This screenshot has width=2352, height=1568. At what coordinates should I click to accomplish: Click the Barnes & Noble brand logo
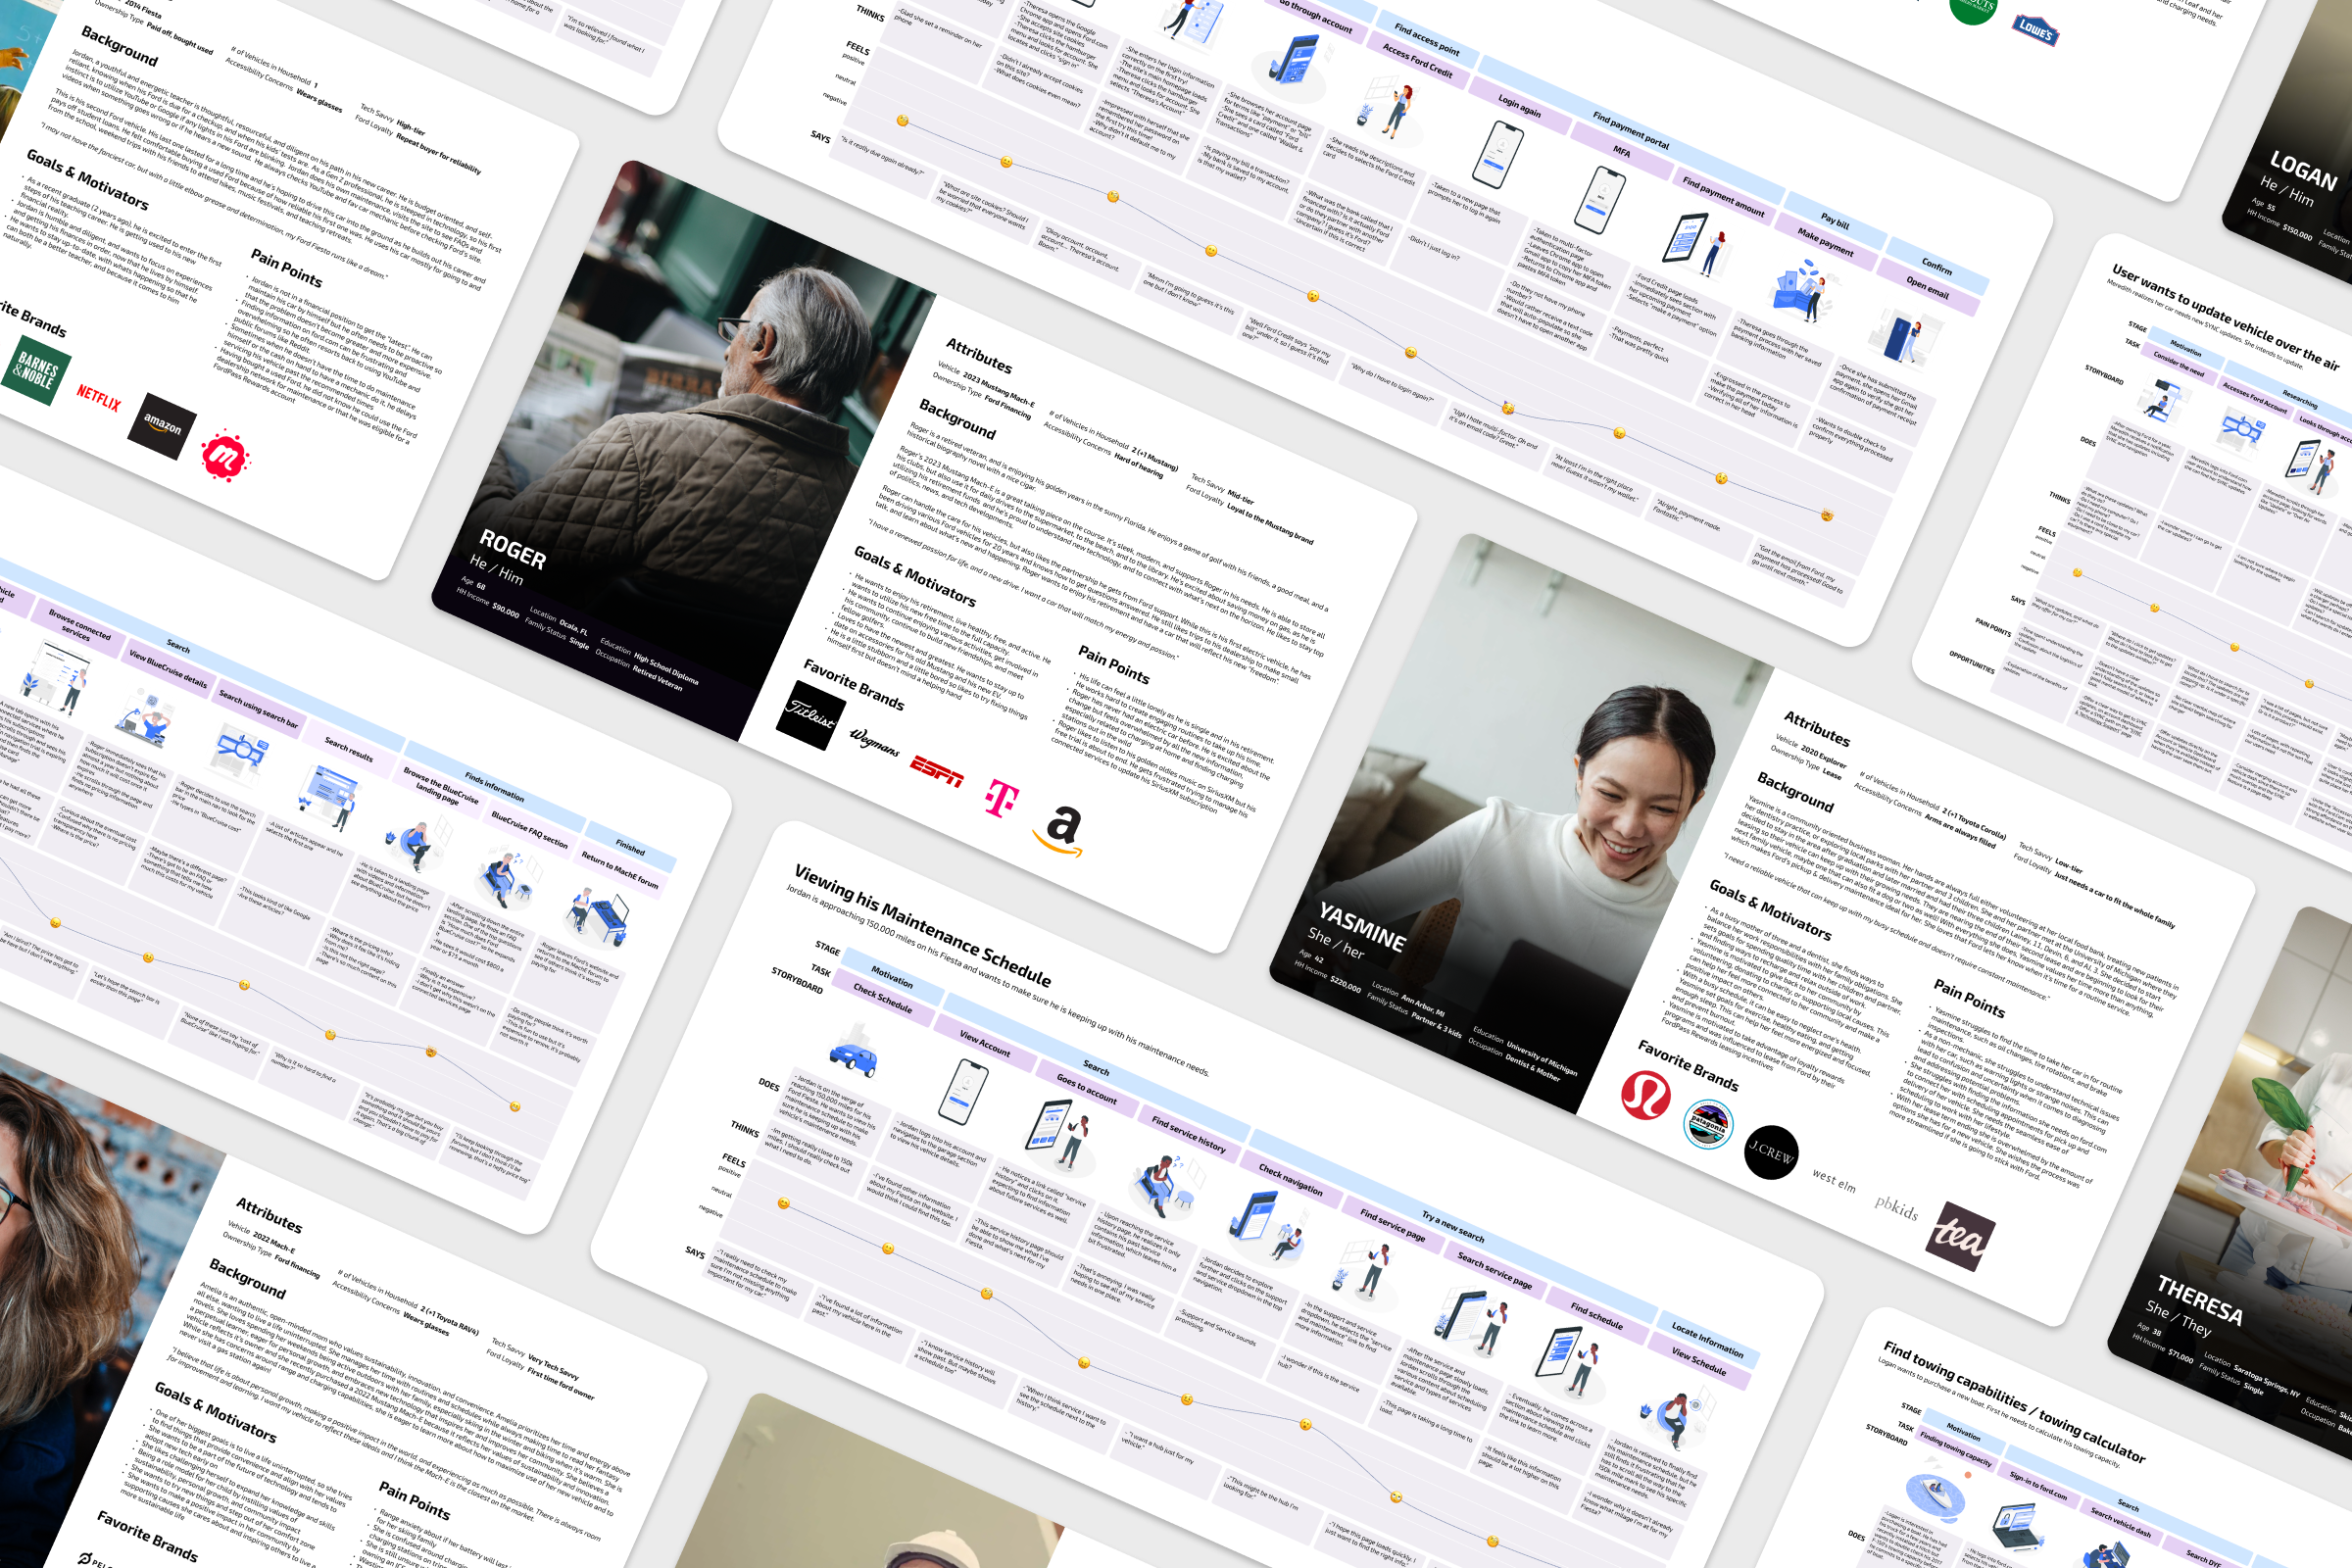click(36, 372)
